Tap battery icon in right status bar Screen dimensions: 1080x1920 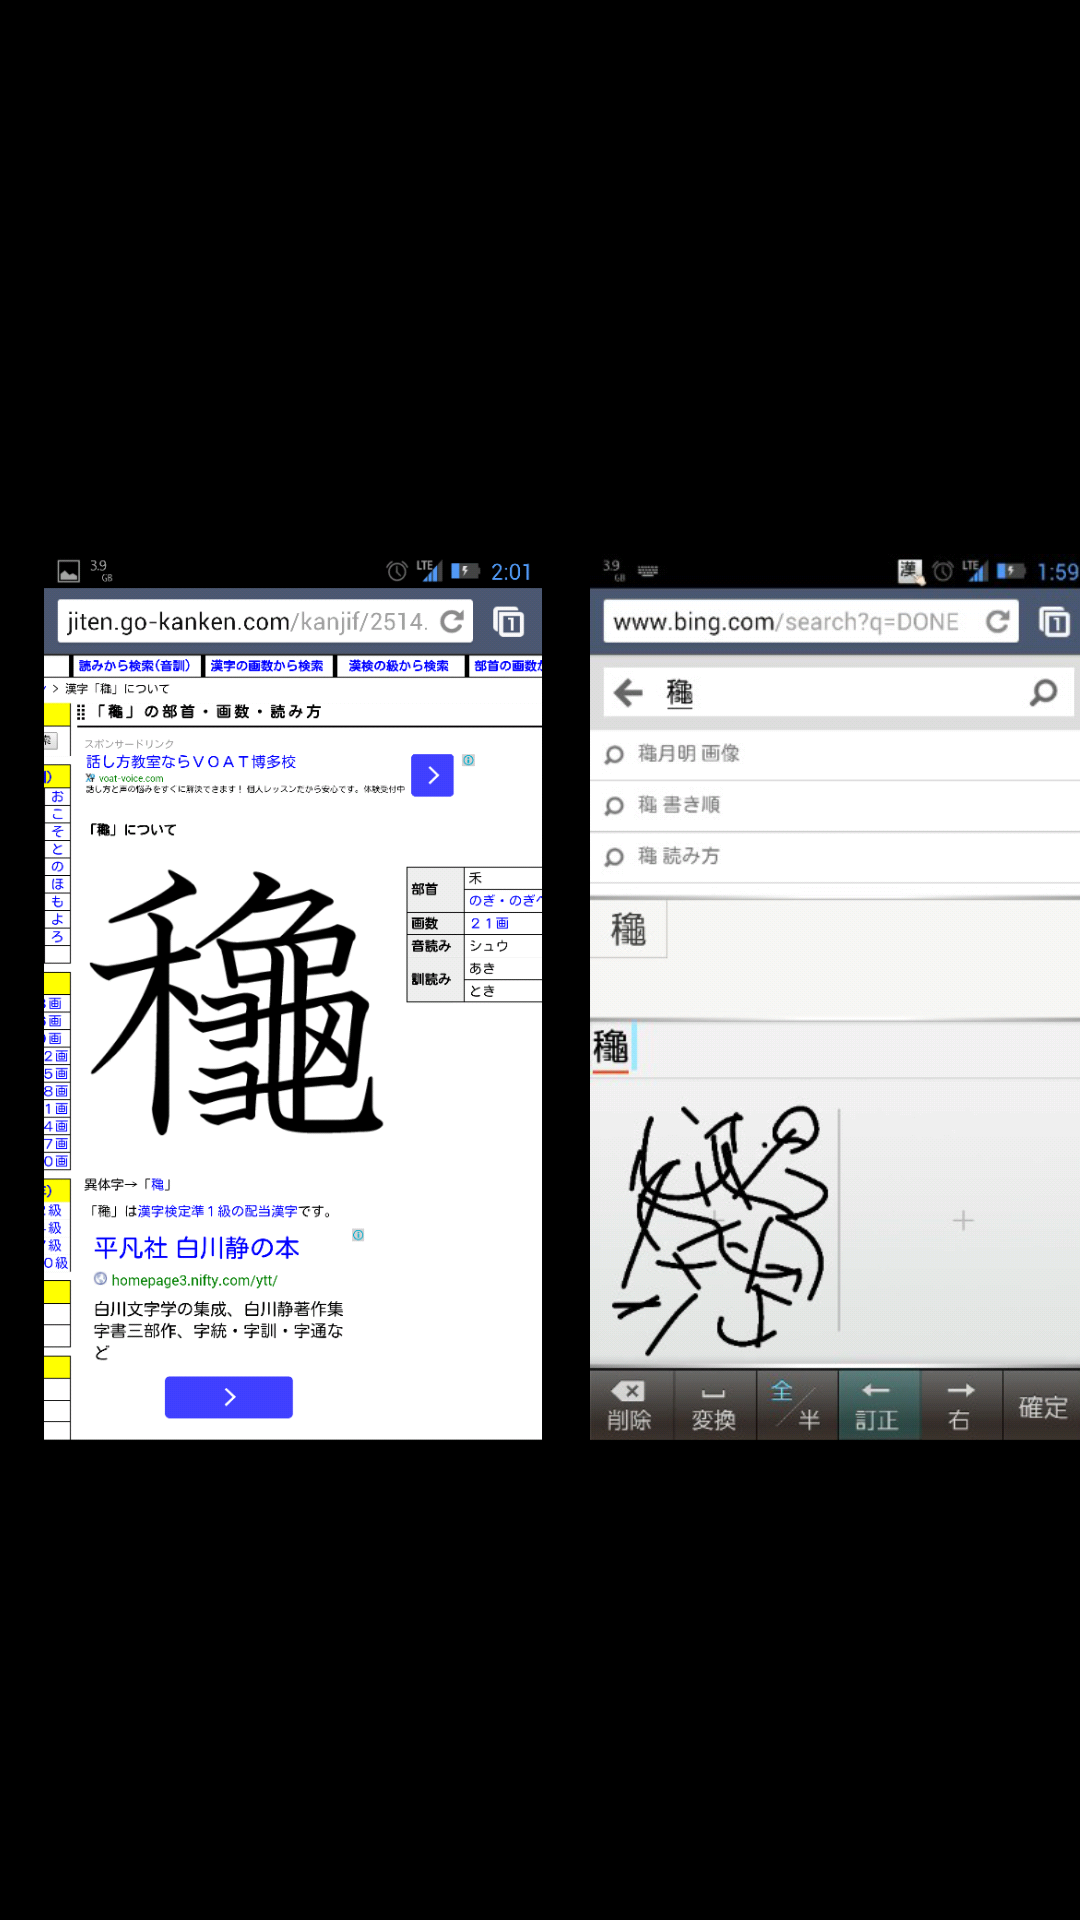point(1011,571)
